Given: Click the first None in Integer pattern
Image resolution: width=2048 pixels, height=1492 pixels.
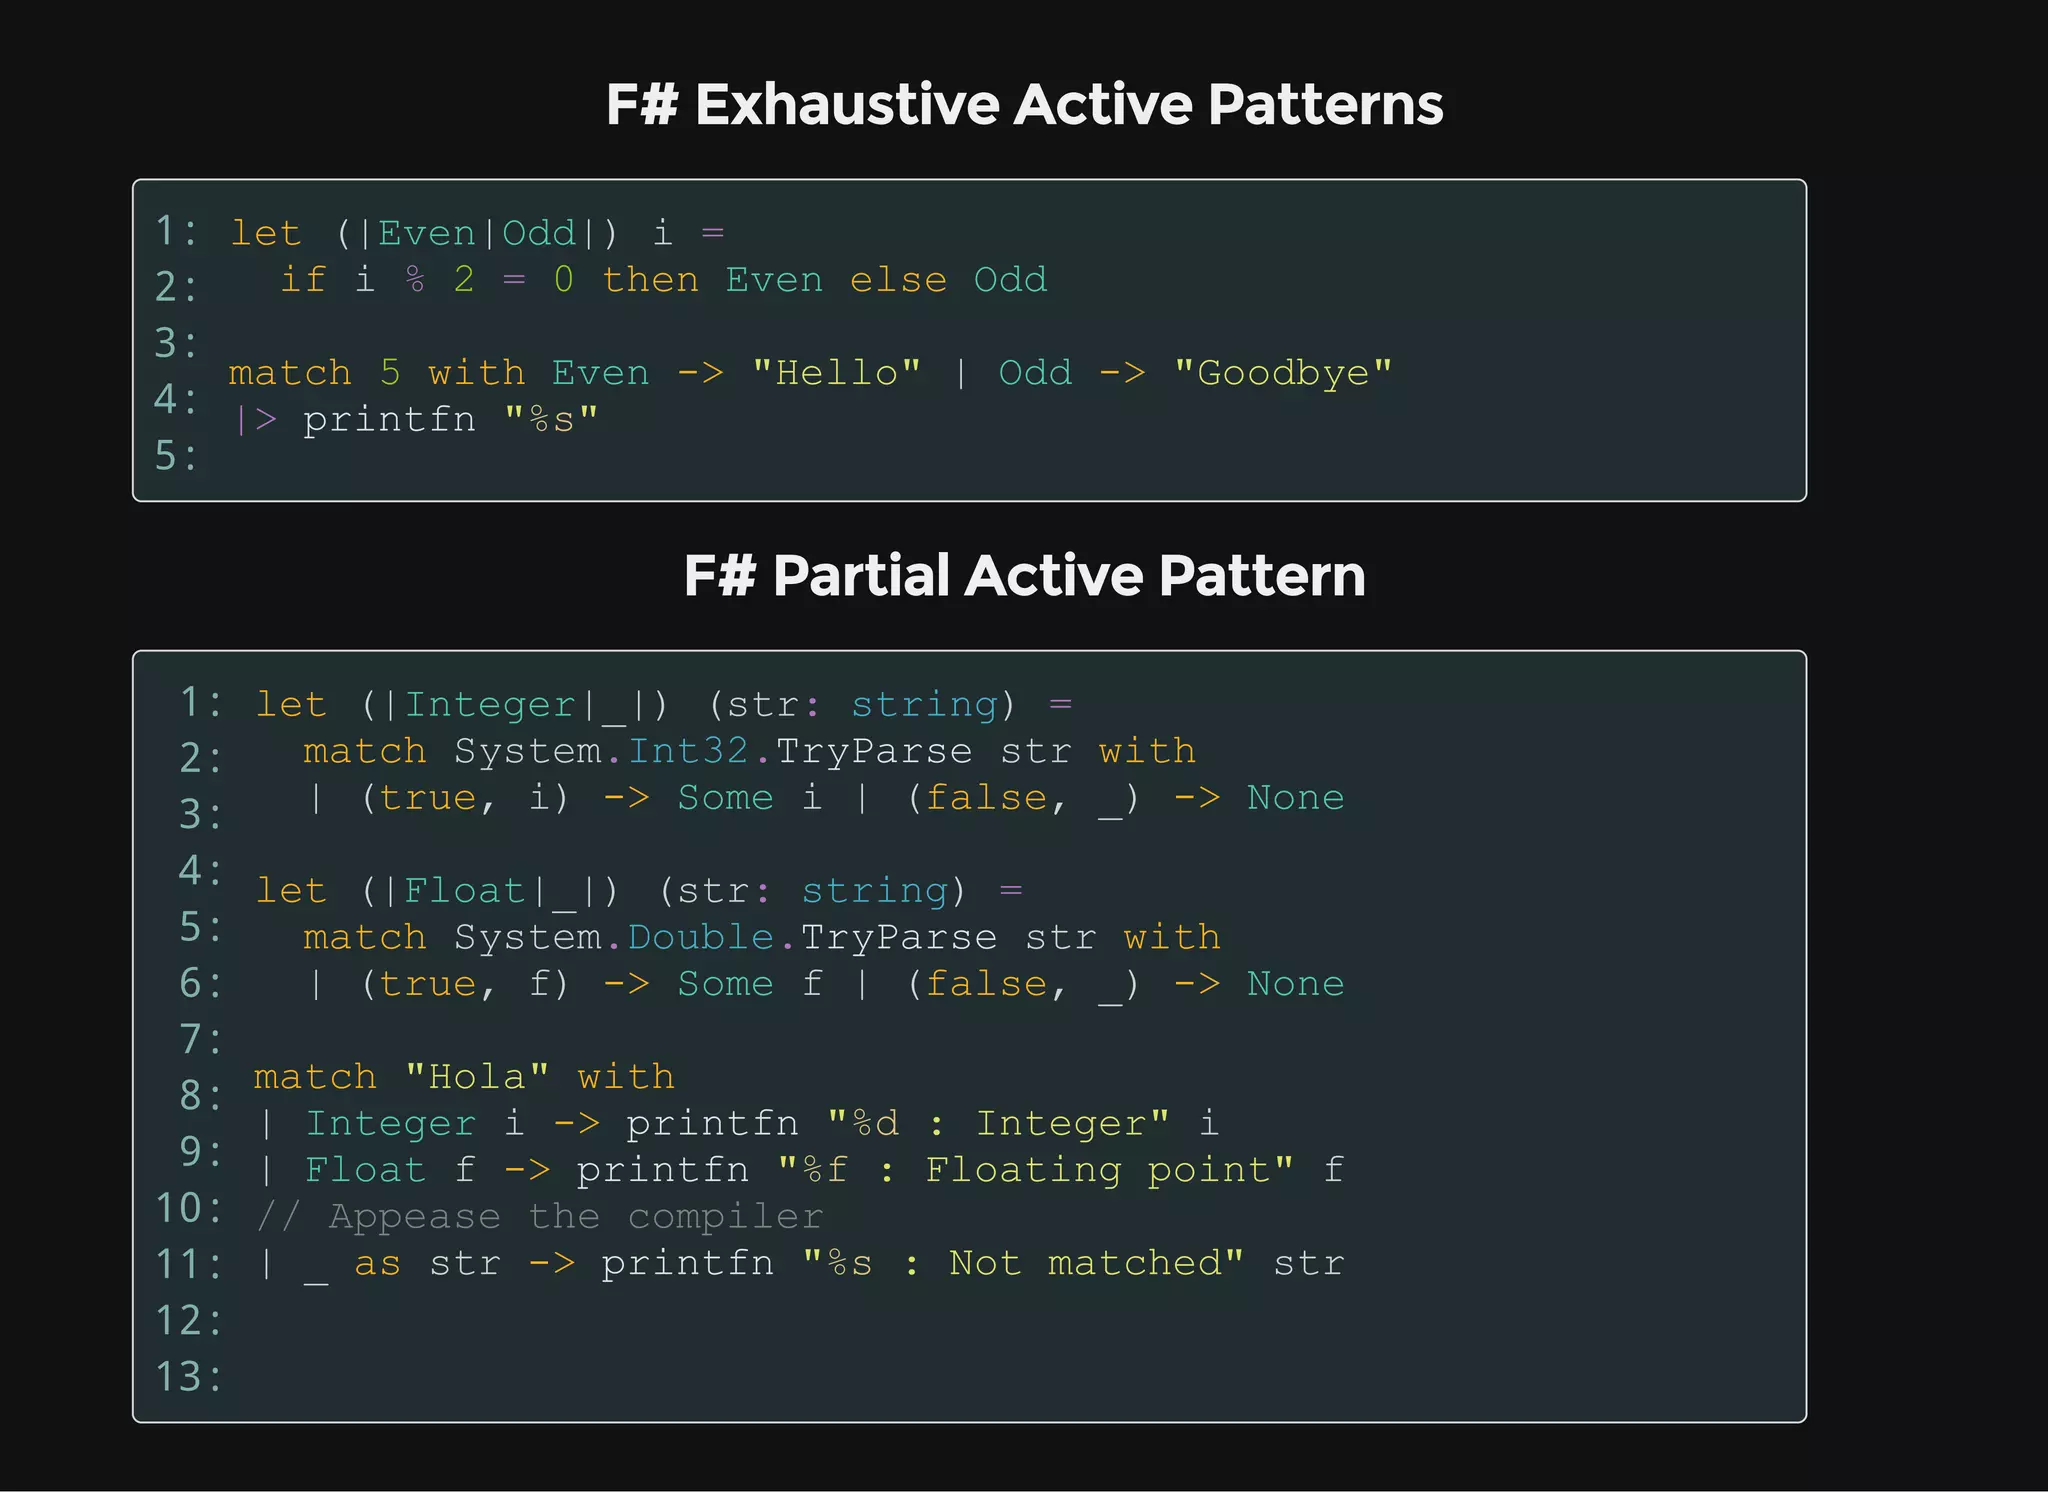Looking at the screenshot, I should 1295,798.
